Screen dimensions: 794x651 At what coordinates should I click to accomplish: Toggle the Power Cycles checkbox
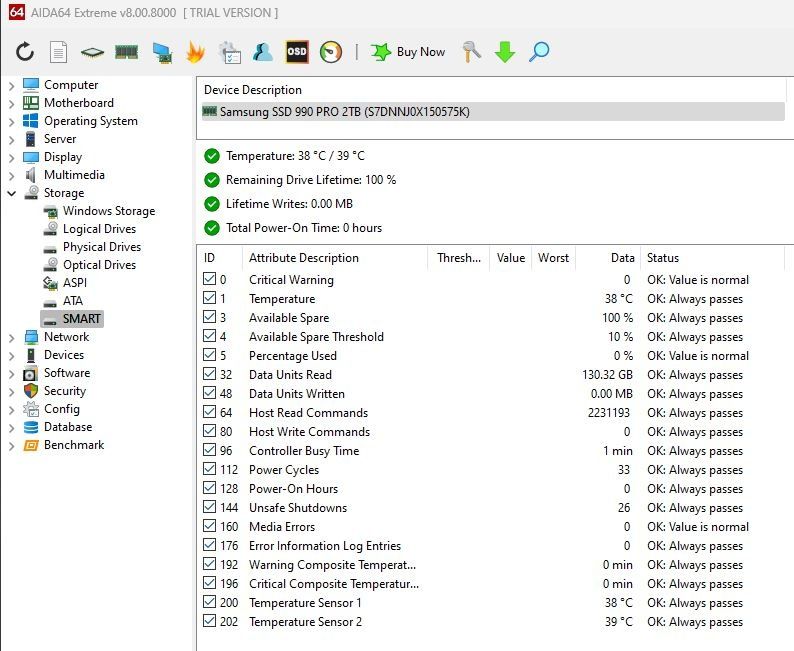[x=209, y=469]
